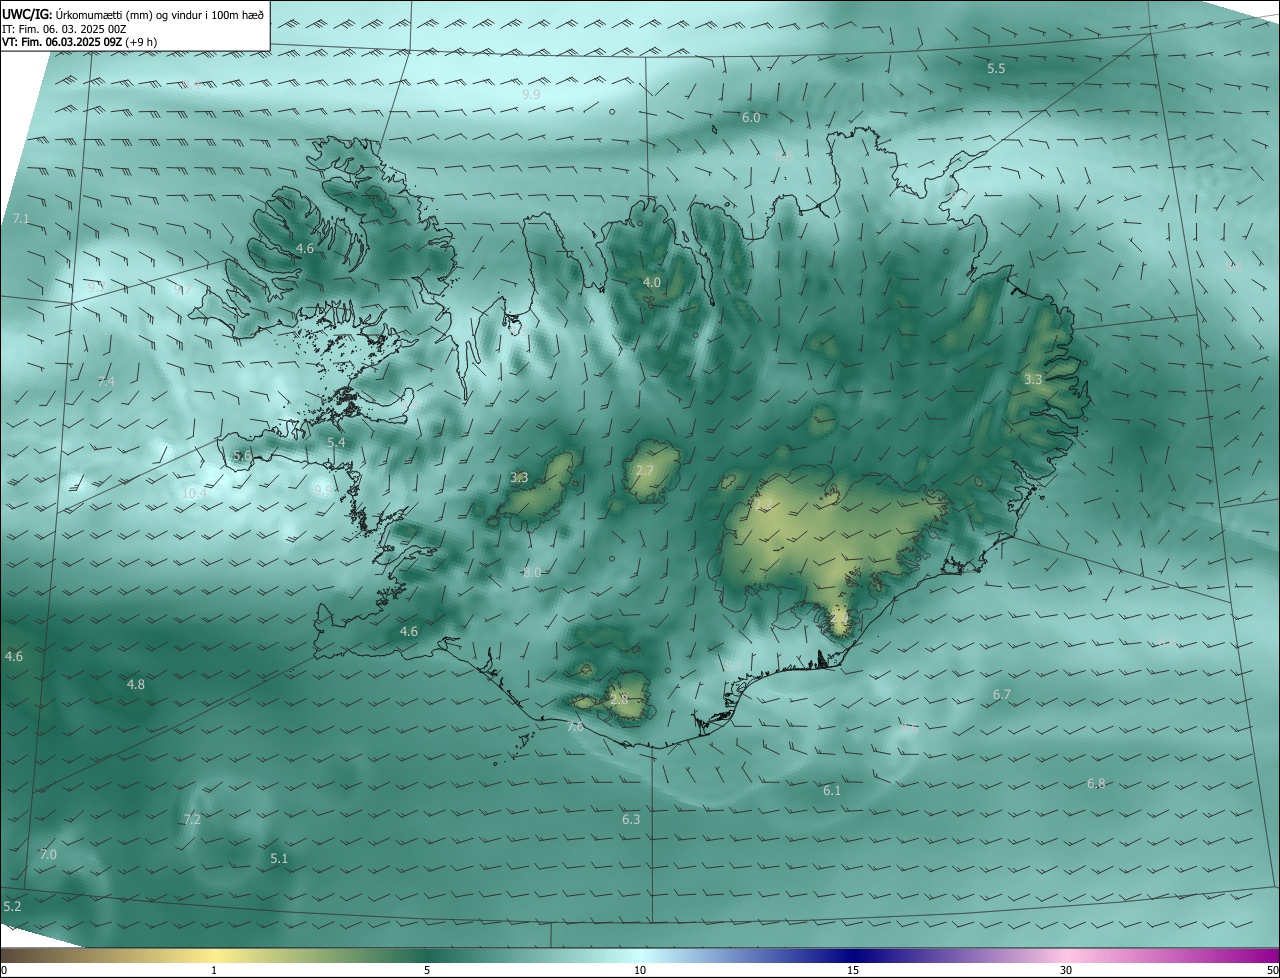Click the 10.4 value label on the map
This screenshot has height=978, width=1280.
click(194, 493)
